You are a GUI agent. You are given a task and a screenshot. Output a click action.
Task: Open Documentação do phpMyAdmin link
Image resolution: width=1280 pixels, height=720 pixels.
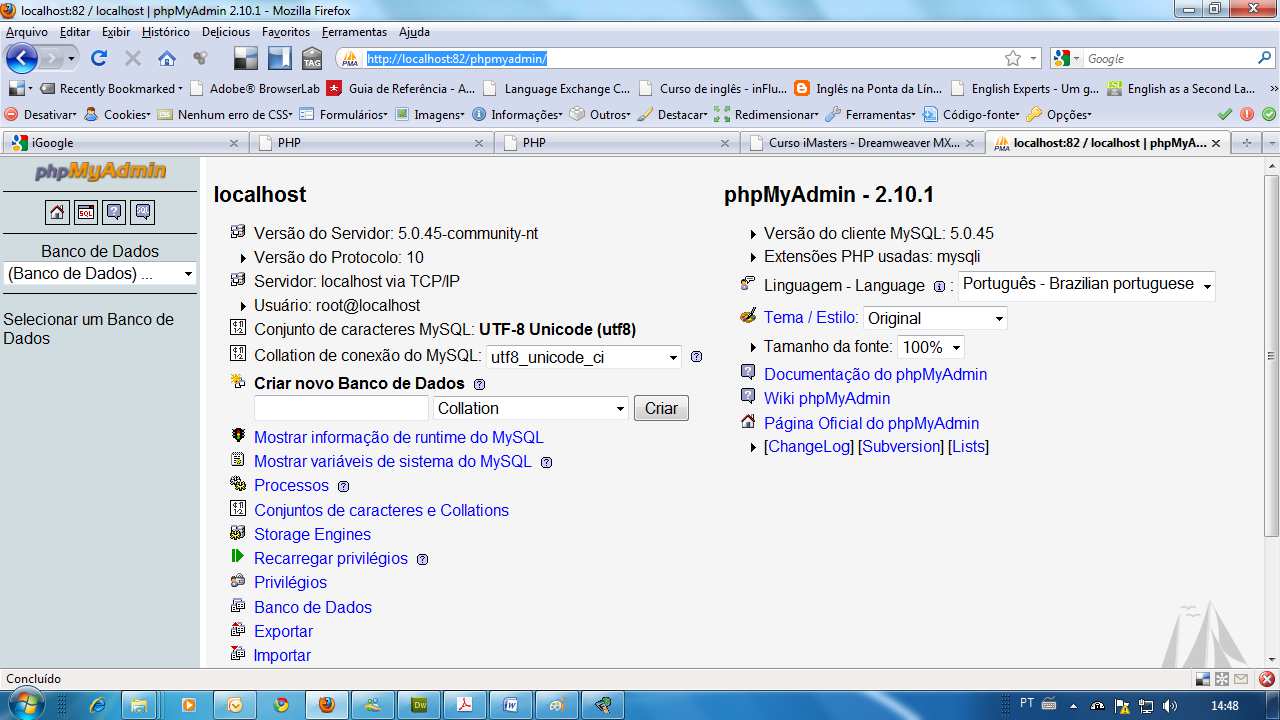point(875,374)
